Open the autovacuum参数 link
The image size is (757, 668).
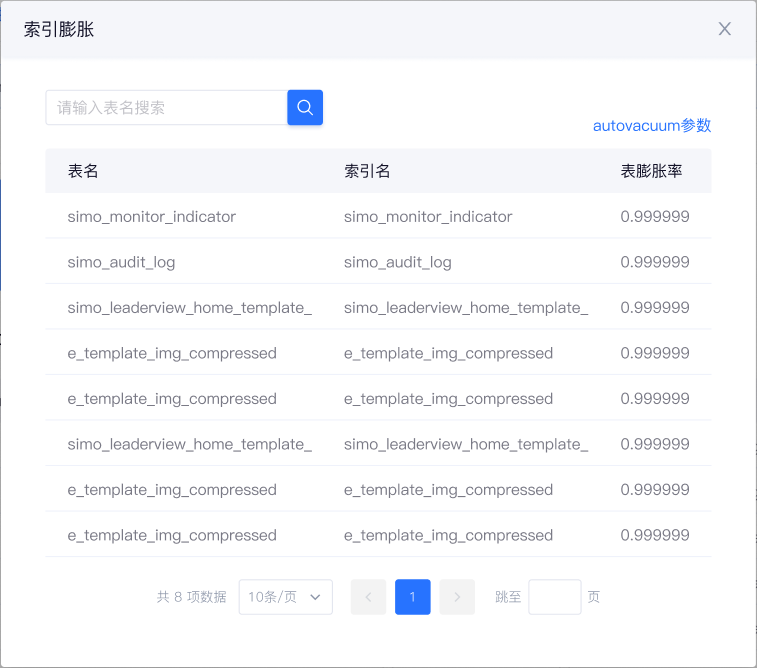pyautogui.click(x=652, y=126)
